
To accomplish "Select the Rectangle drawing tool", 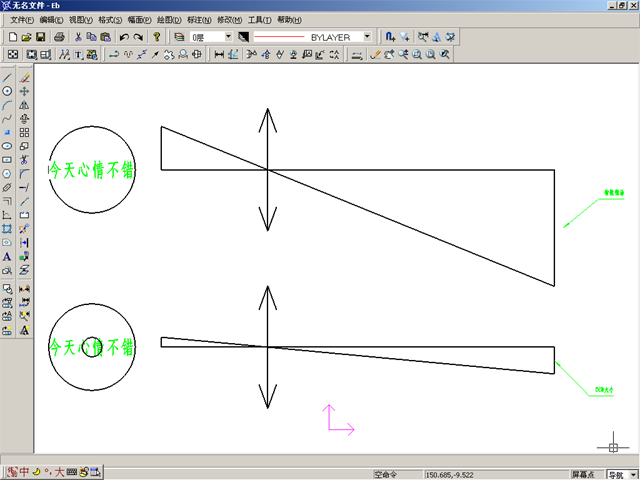I will coord(7,160).
